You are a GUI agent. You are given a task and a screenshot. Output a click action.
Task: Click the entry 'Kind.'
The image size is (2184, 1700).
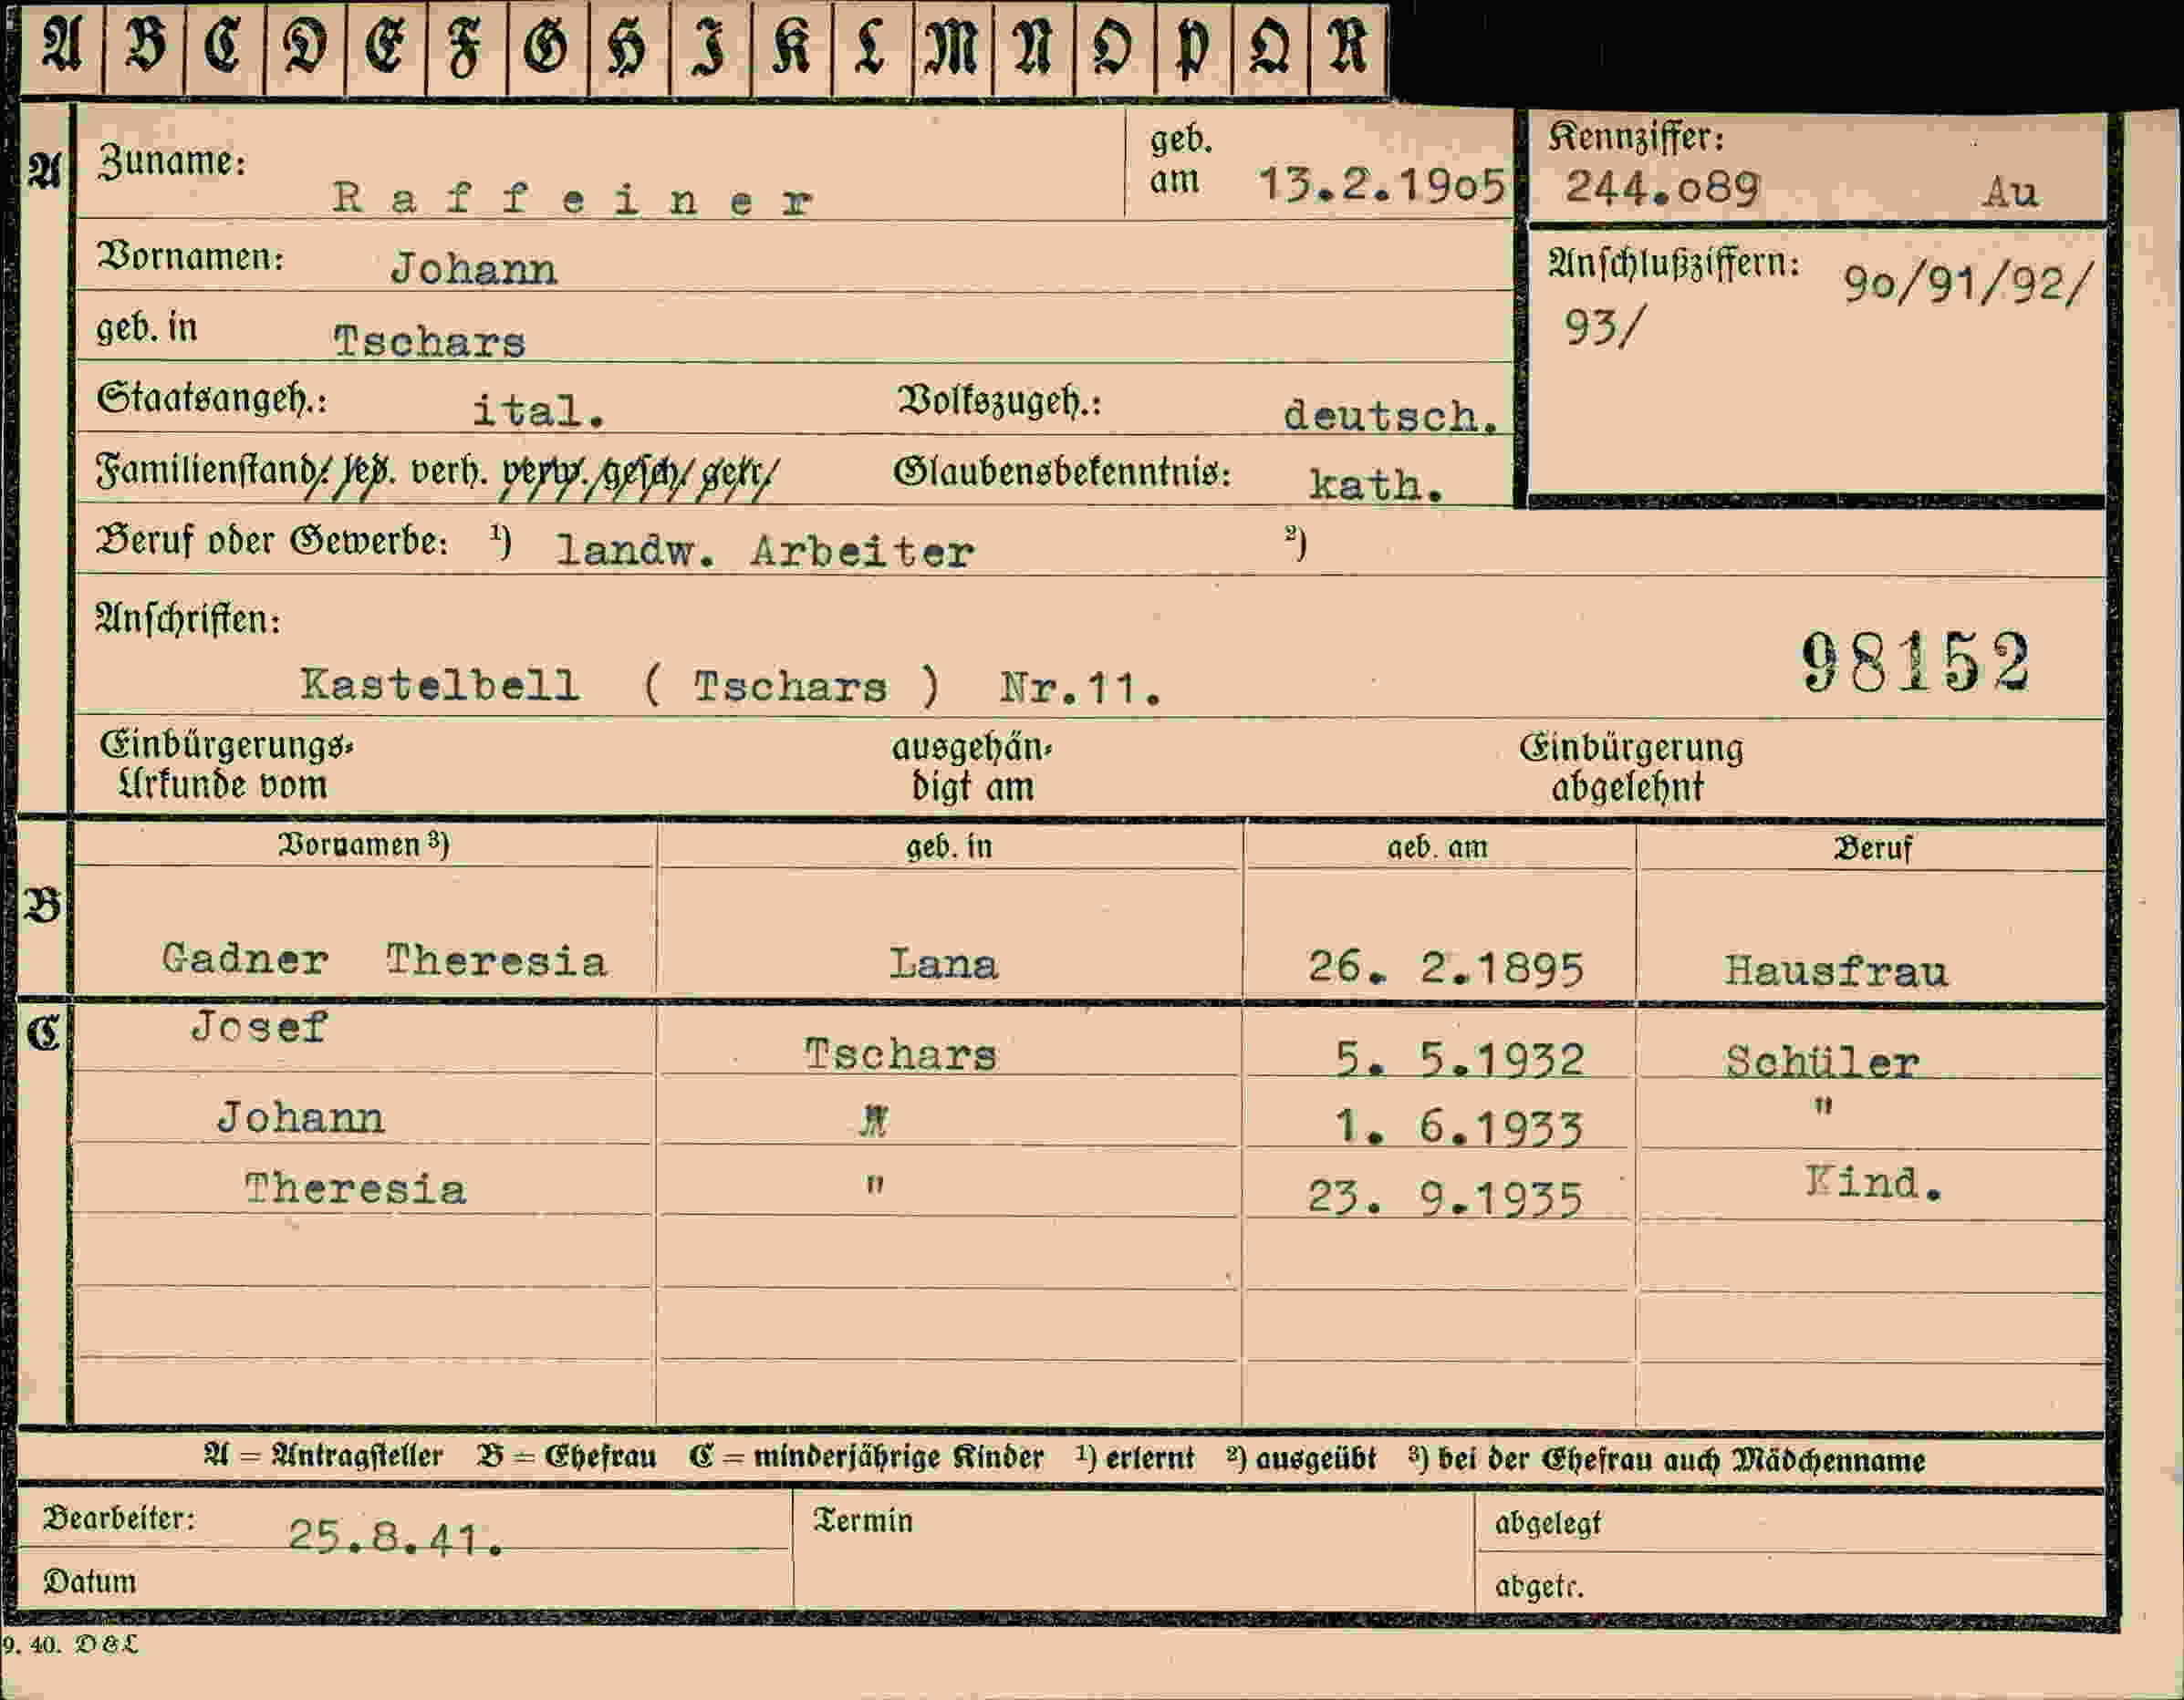[x=1875, y=1183]
